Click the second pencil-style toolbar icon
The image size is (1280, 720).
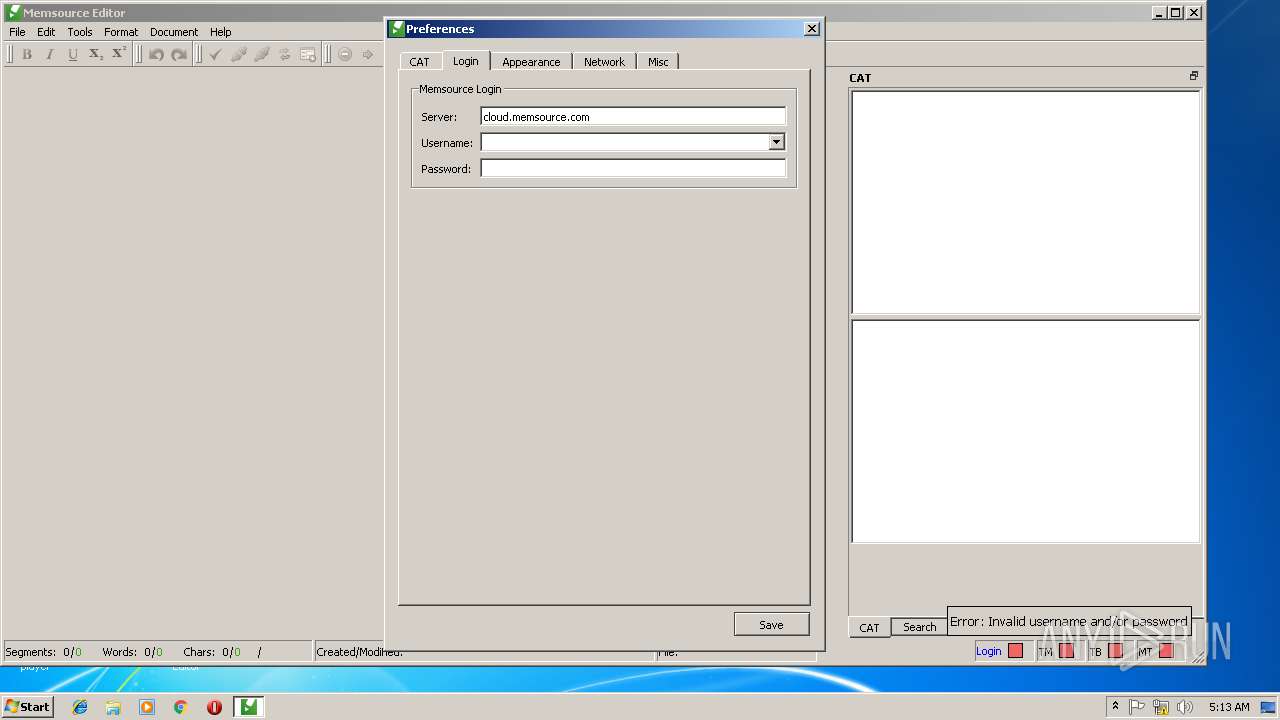(262, 54)
